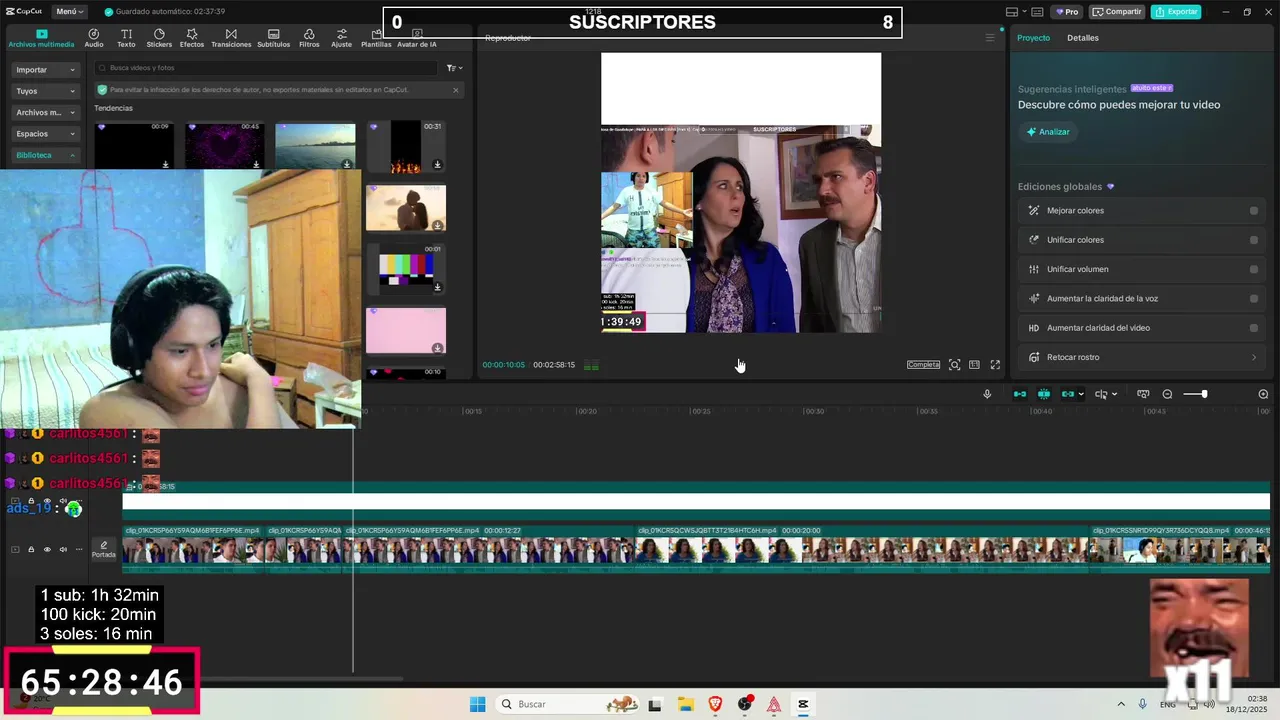
Task: Select the color bars trending clip thumbnail
Action: [406, 268]
